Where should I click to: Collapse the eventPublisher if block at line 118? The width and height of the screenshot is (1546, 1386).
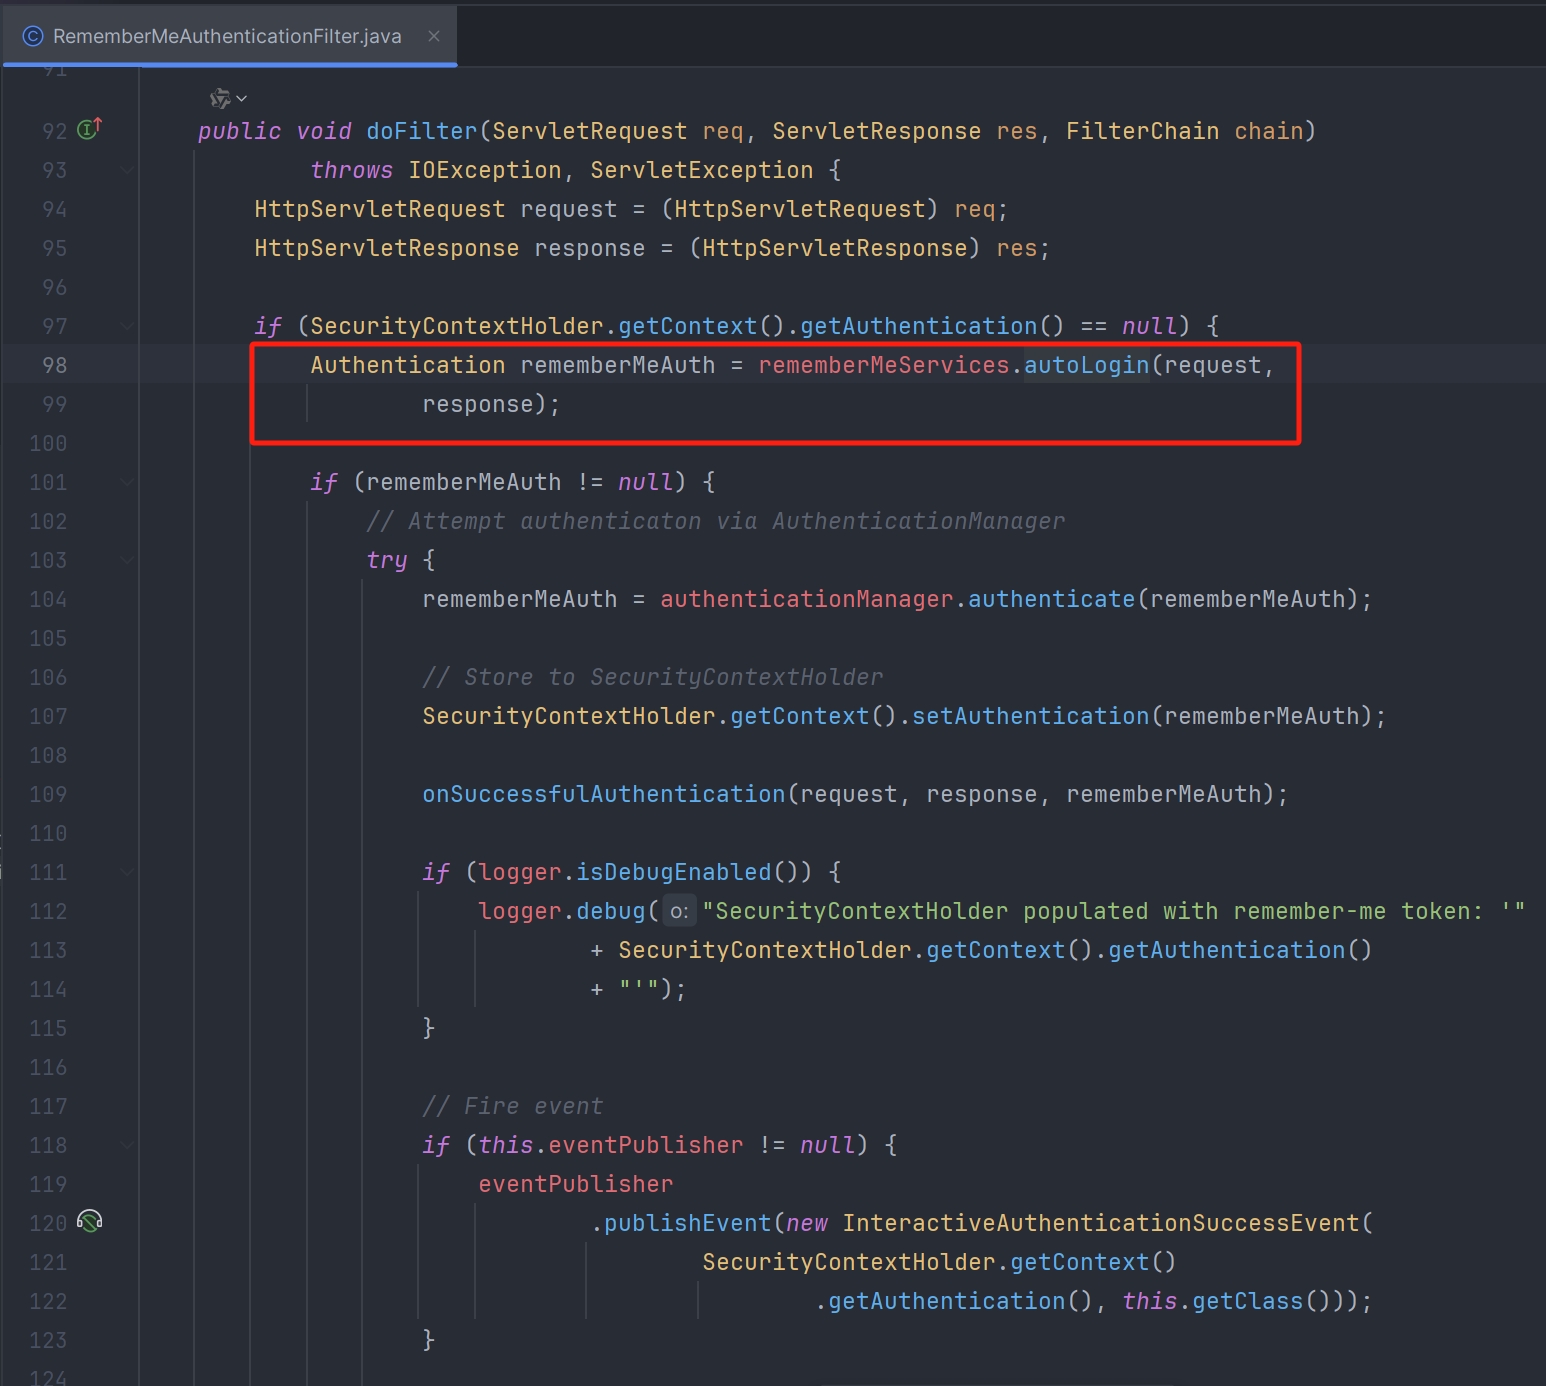[127, 1145]
